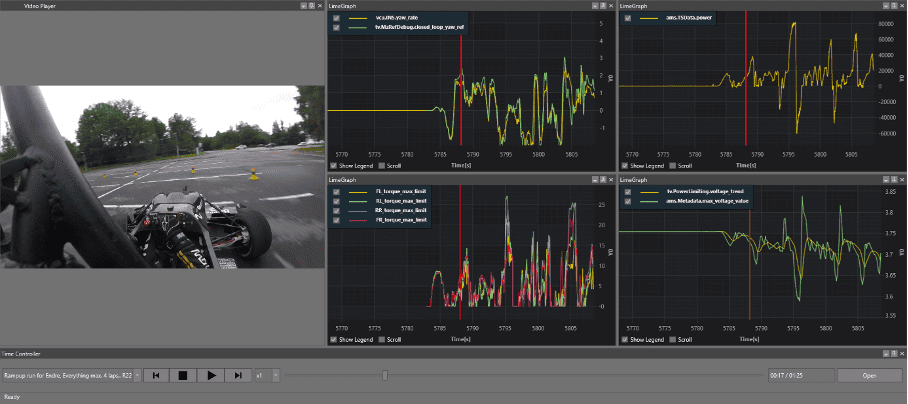Toggle ams.Metadata.max_voltage_value series visibility
Viewport: 908px width, 404px height.
[627, 200]
